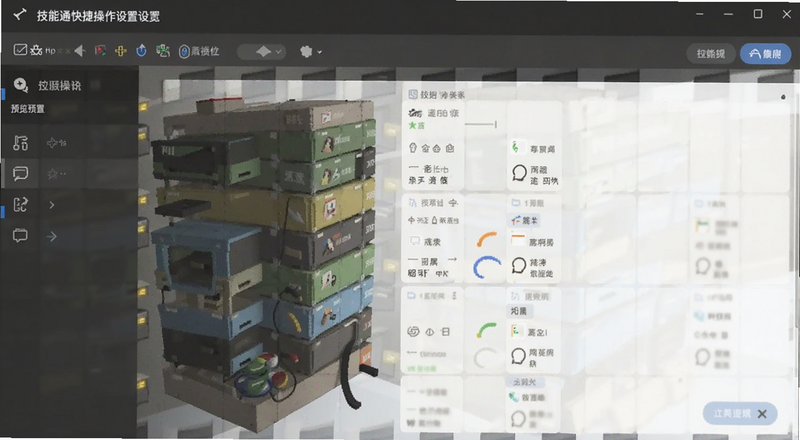800x440 pixels.
Task: Click the lightbulb icon in first card
Action: point(413,148)
